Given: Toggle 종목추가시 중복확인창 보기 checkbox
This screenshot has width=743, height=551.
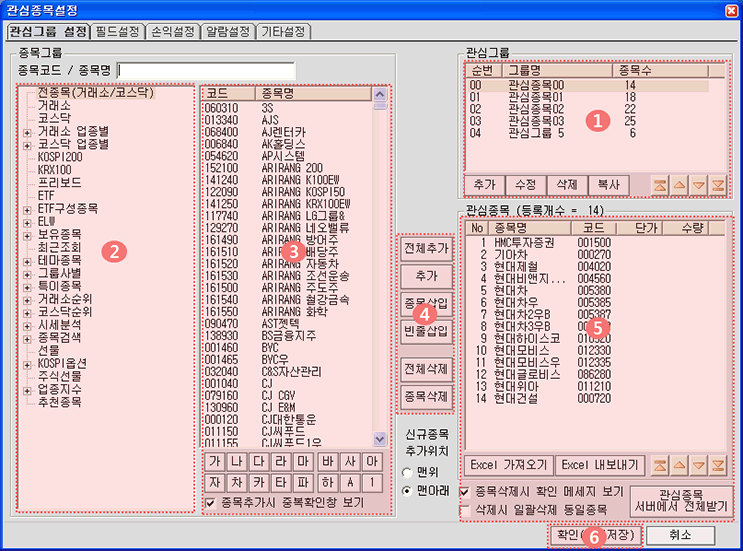Looking at the screenshot, I should 209,502.
